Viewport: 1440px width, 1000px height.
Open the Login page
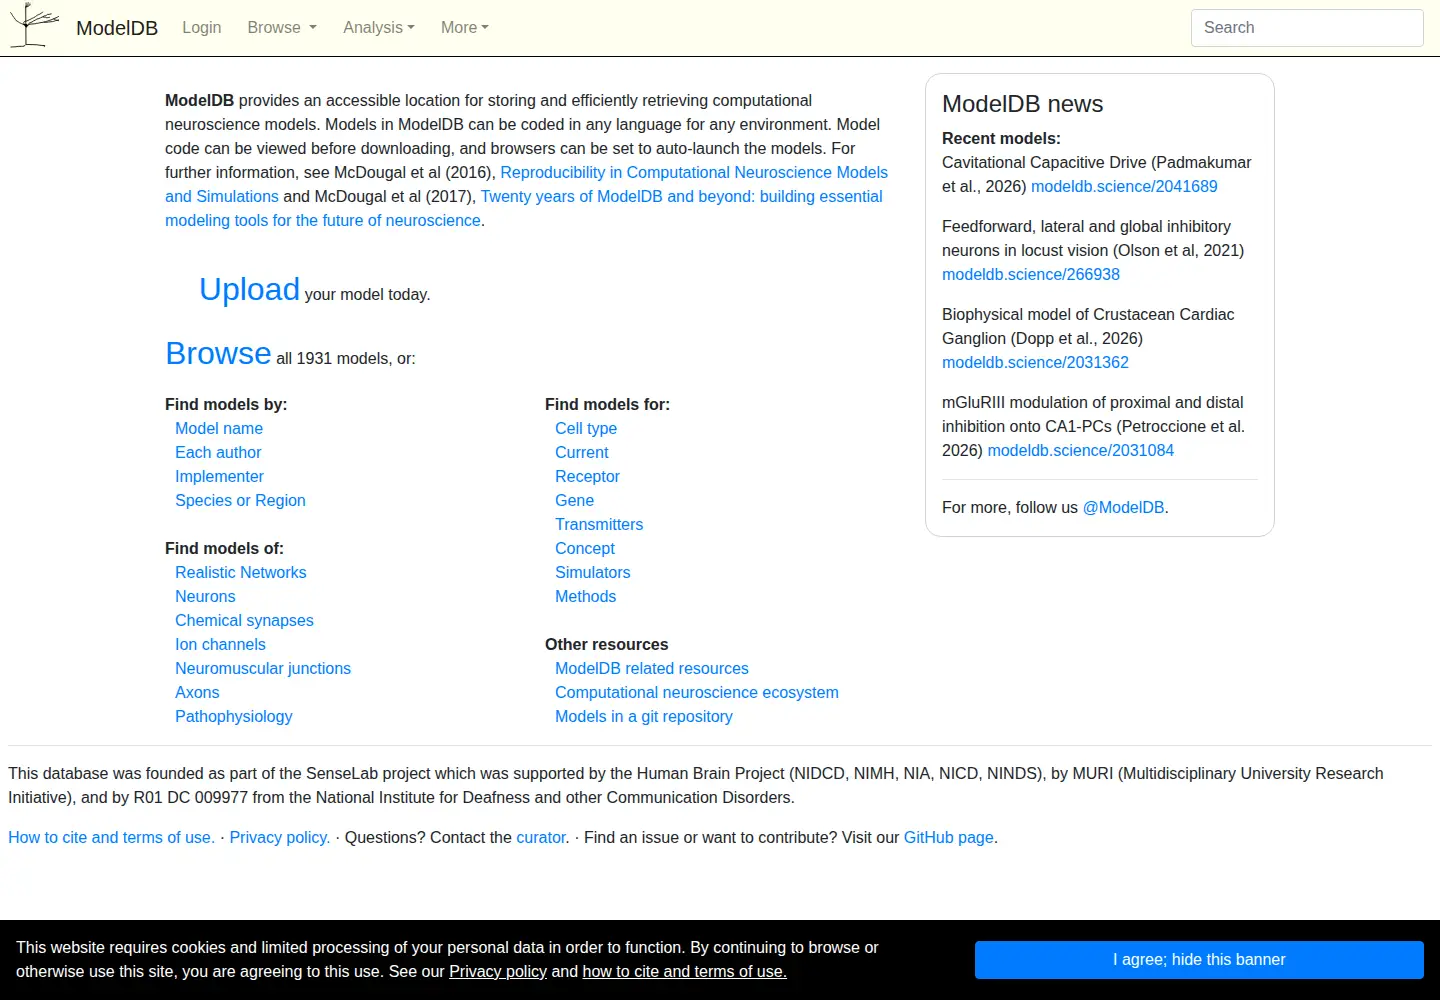pos(202,28)
